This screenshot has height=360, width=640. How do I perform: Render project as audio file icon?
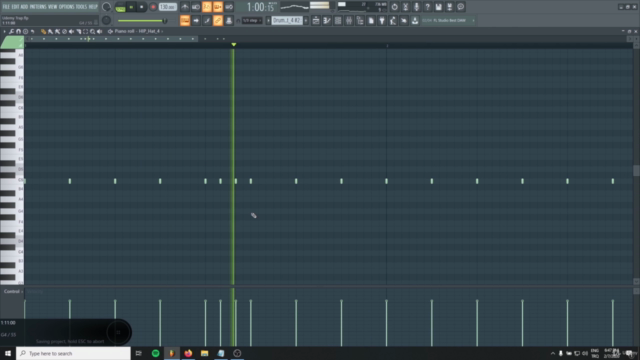point(449,7)
